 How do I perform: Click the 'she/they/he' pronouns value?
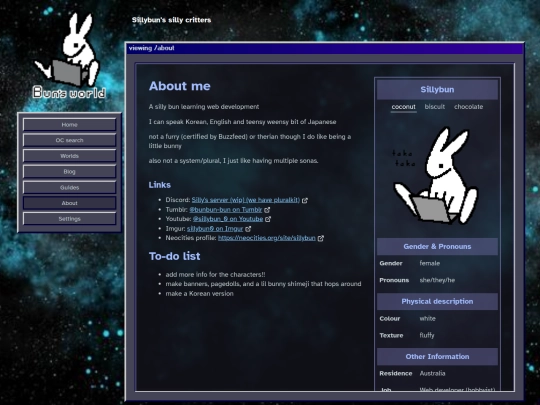click(x=437, y=280)
